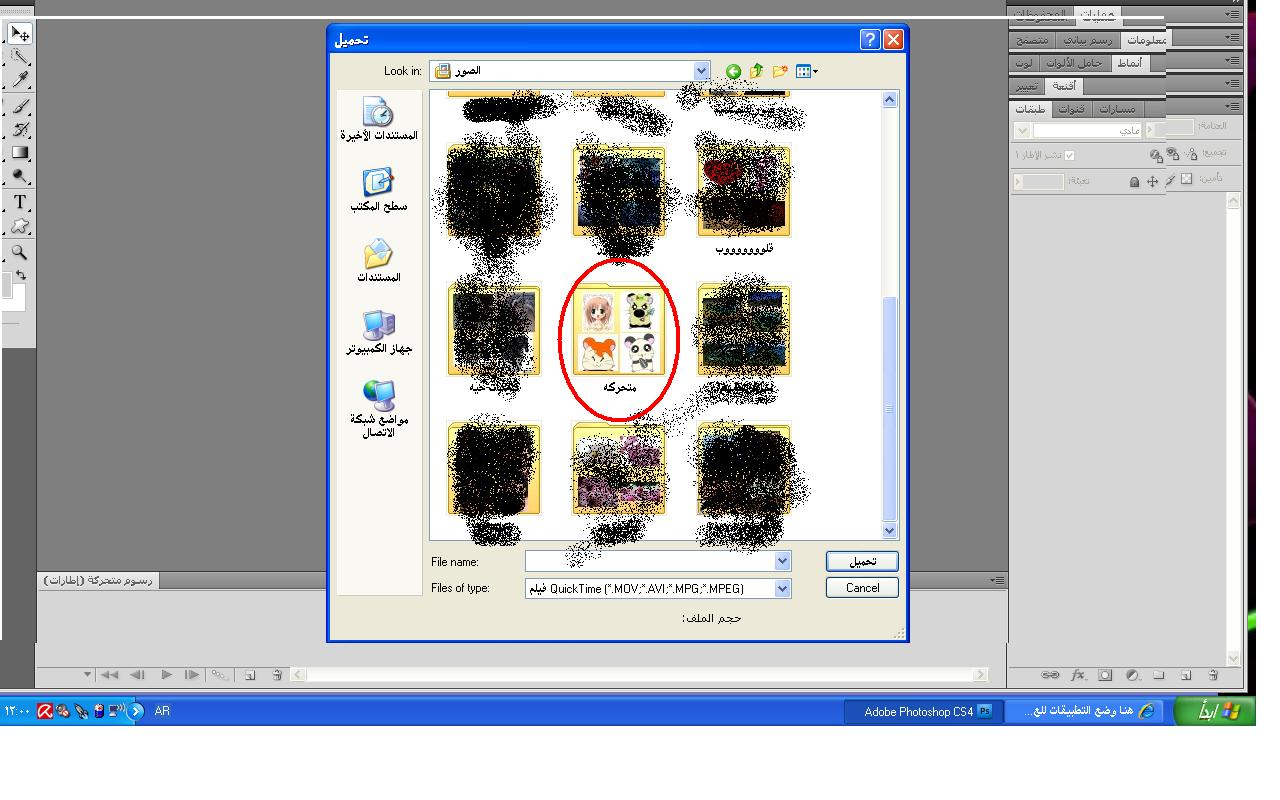
Task: Select the Horizontal Type tool
Action: pyautogui.click(x=19, y=202)
